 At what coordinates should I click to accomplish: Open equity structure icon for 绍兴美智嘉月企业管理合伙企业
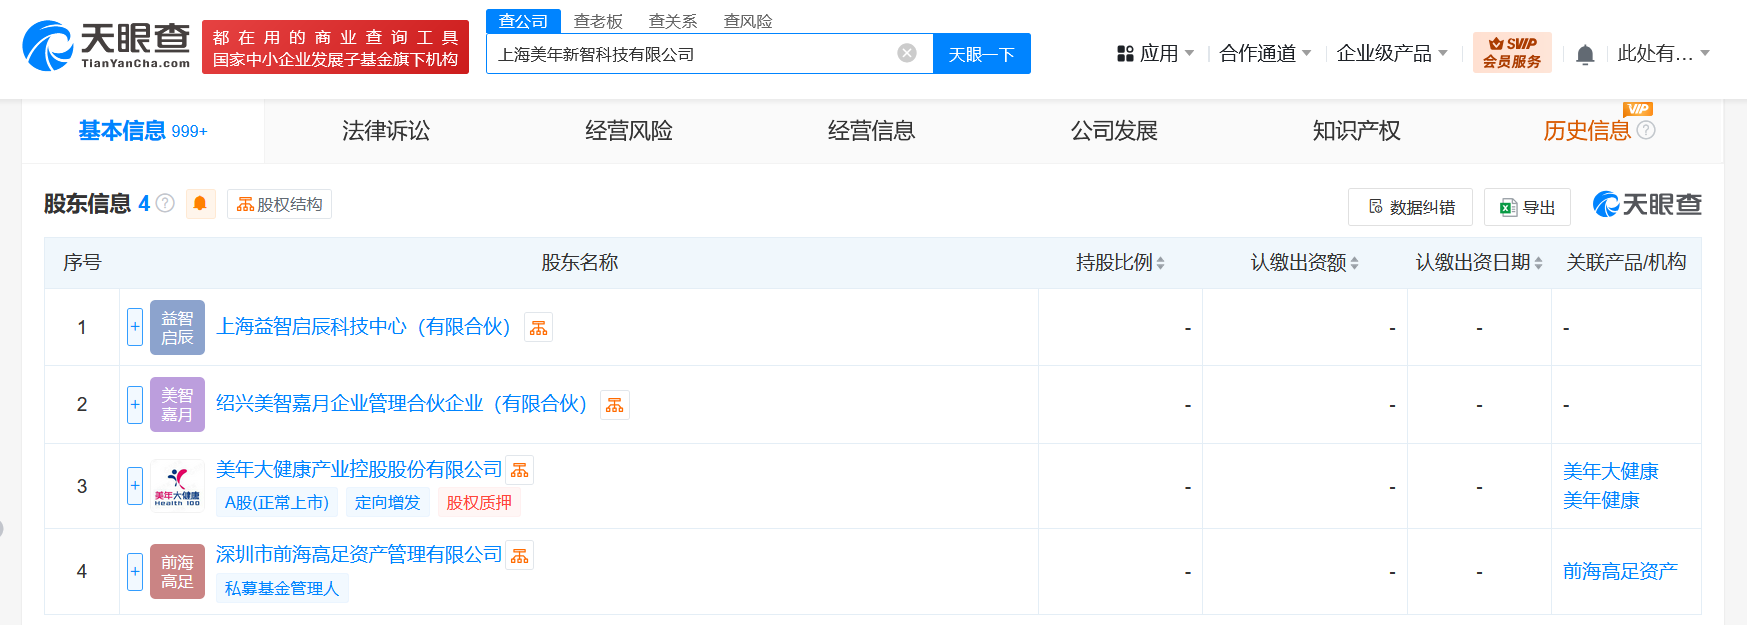point(614,405)
